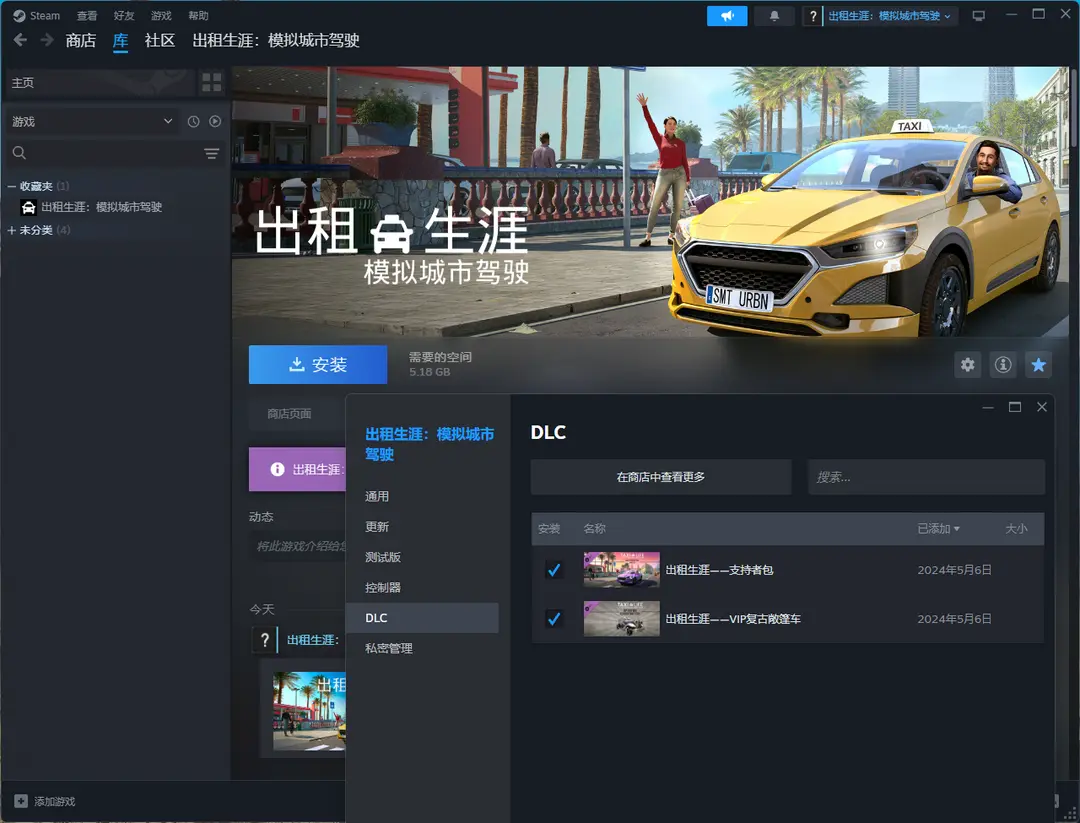Open the account name dropdown at top
The width and height of the screenshot is (1080, 823).
tap(889, 16)
